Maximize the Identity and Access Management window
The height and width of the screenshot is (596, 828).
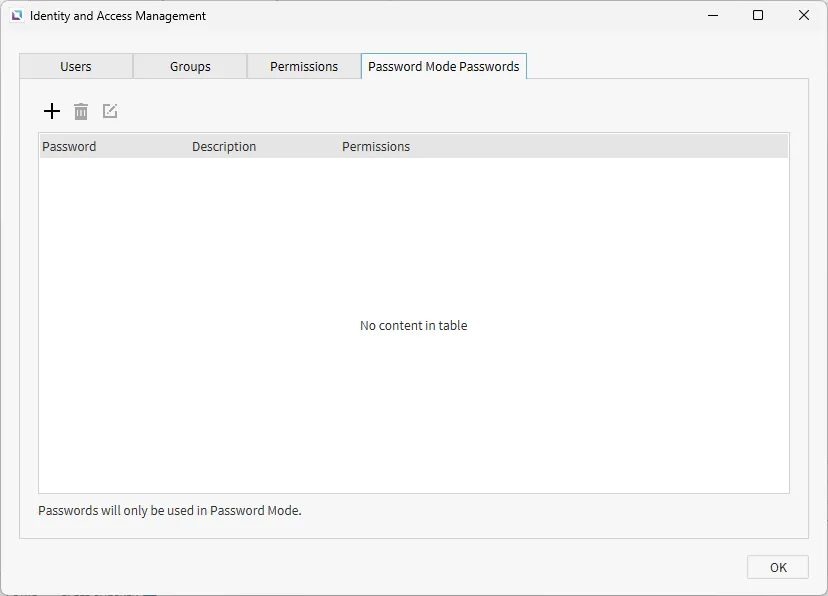(758, 16)
